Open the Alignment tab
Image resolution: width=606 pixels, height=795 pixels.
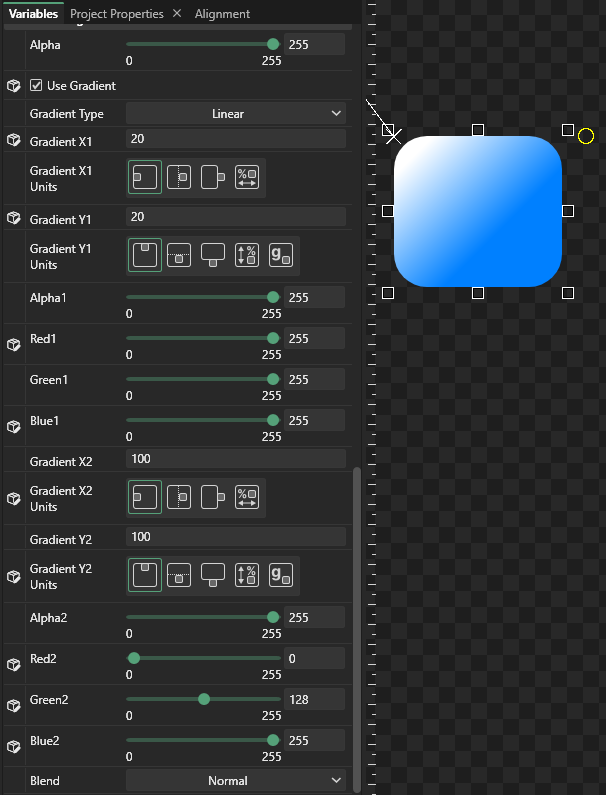coord(222,14)
